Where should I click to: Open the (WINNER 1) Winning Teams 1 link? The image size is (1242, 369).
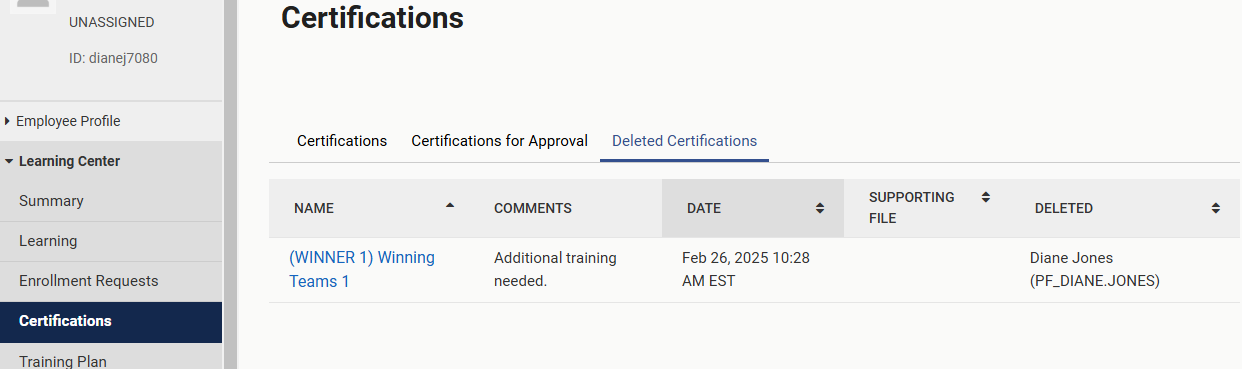click(x=362, y=269)
